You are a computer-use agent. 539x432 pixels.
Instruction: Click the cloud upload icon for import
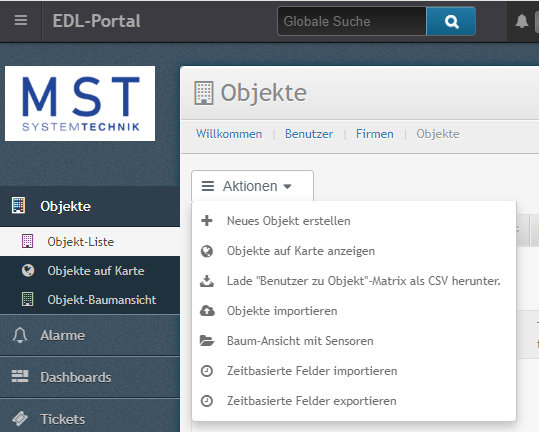point(207,311)
